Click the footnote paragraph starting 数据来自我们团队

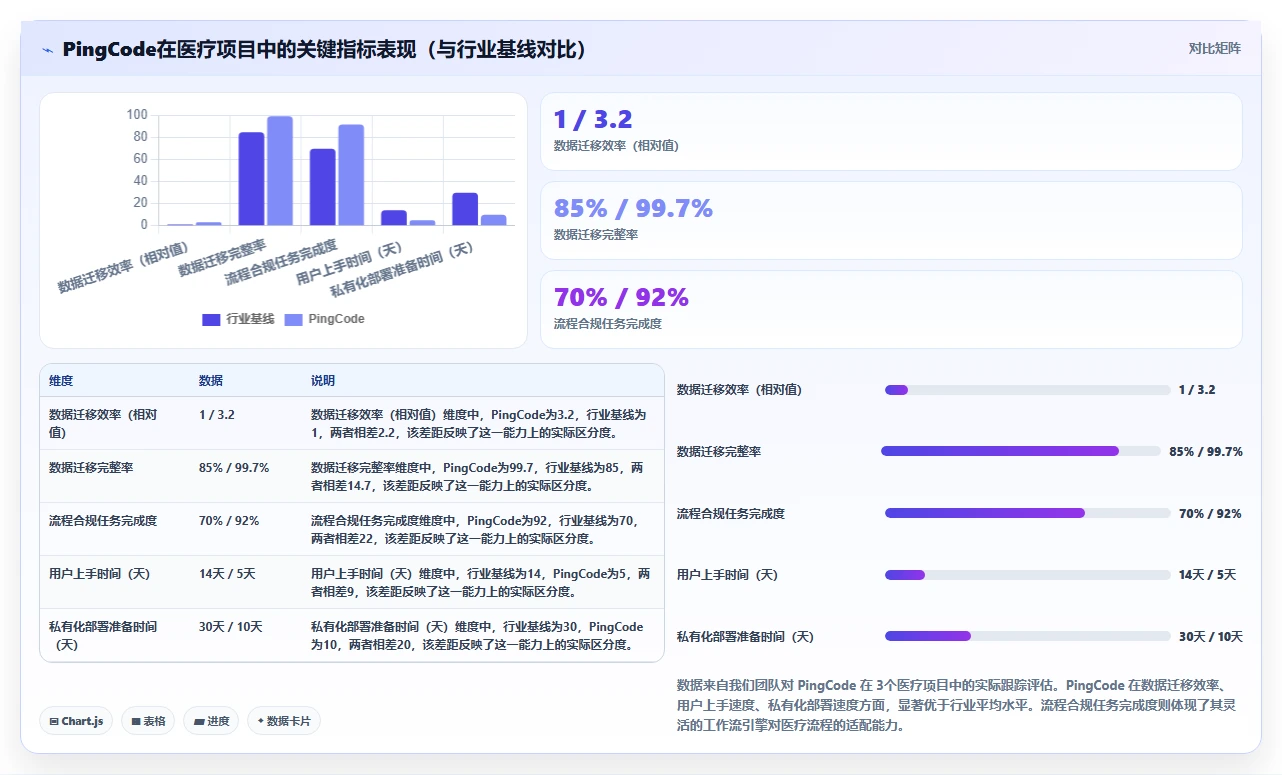(959, 706)
